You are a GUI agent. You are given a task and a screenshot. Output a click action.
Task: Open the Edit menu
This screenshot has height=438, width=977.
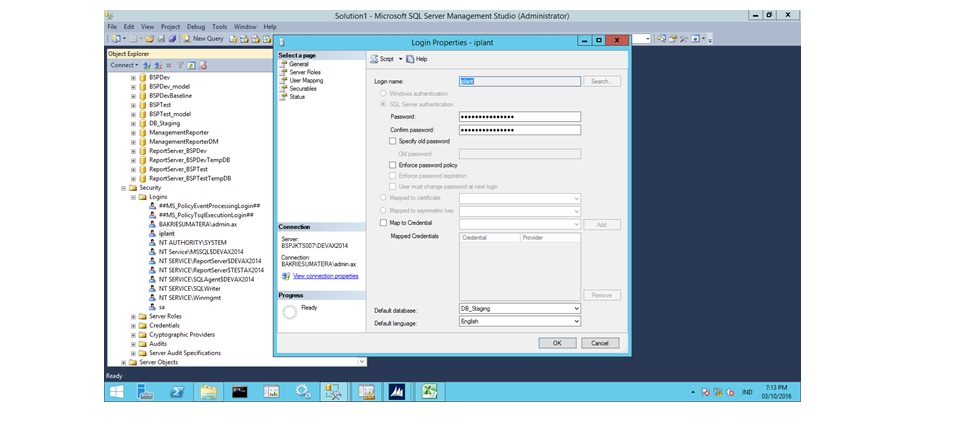129,27
